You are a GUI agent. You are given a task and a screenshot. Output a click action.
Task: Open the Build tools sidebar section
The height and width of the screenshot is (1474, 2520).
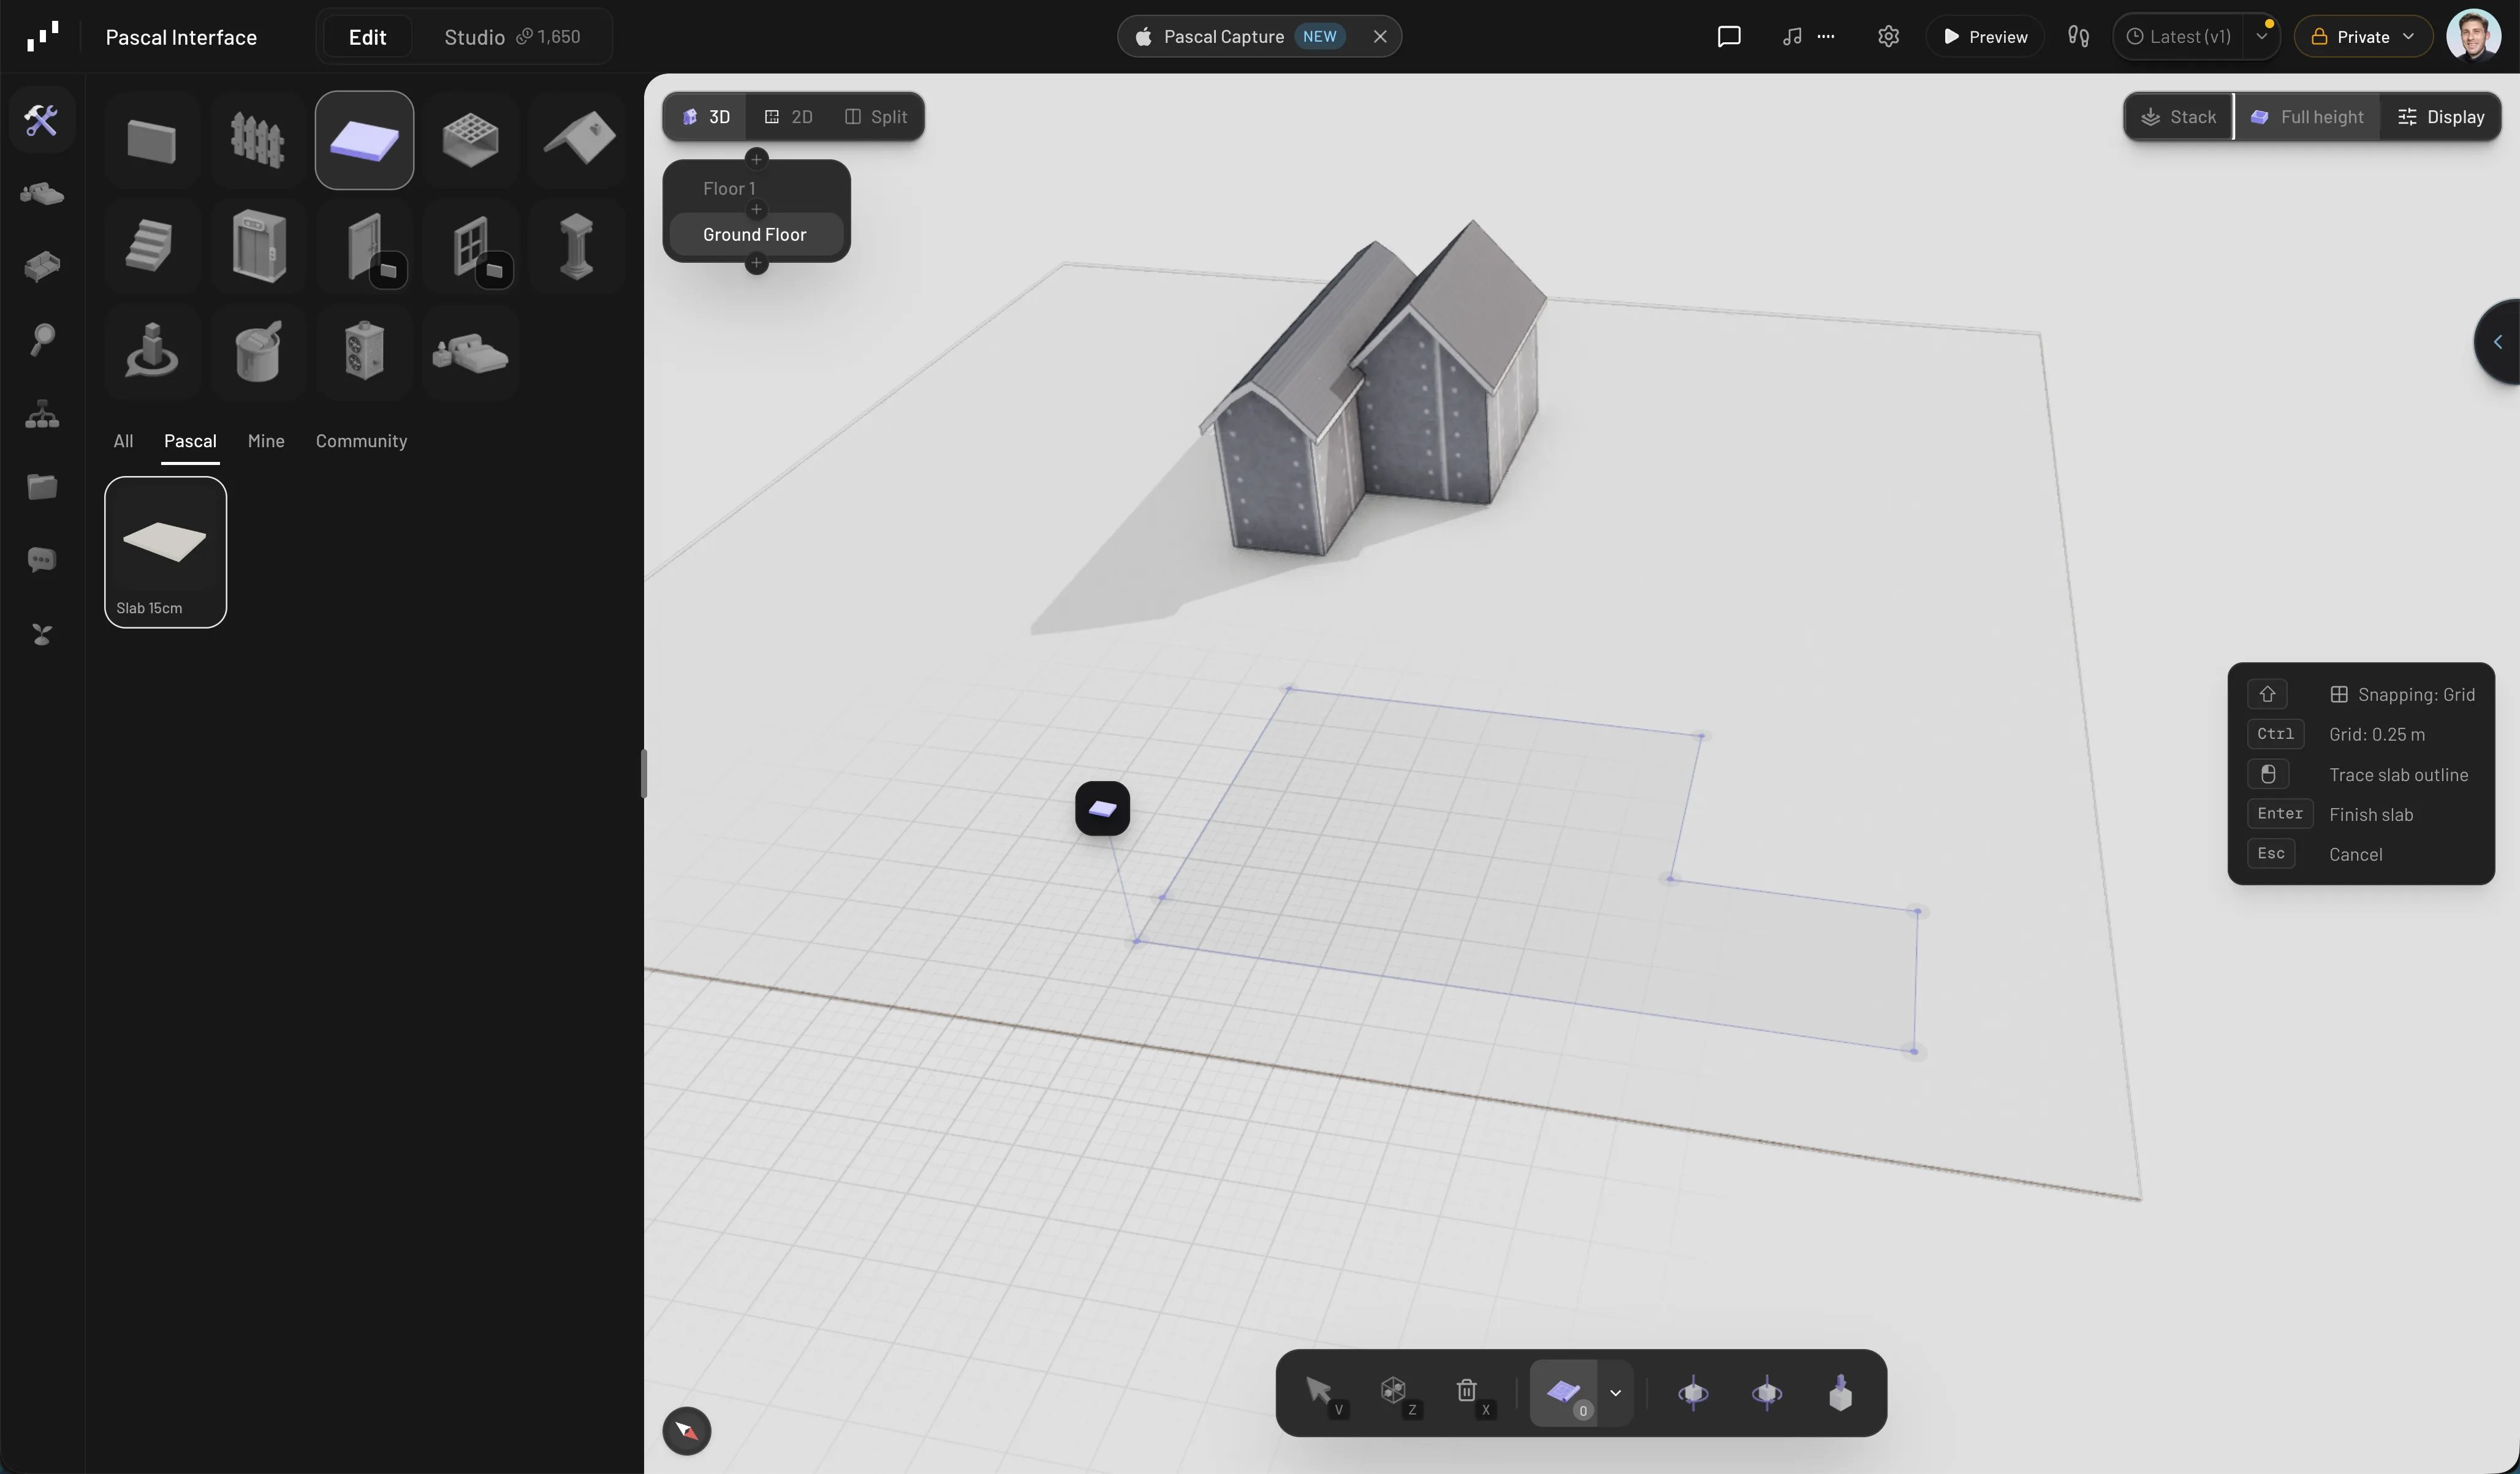42,120
